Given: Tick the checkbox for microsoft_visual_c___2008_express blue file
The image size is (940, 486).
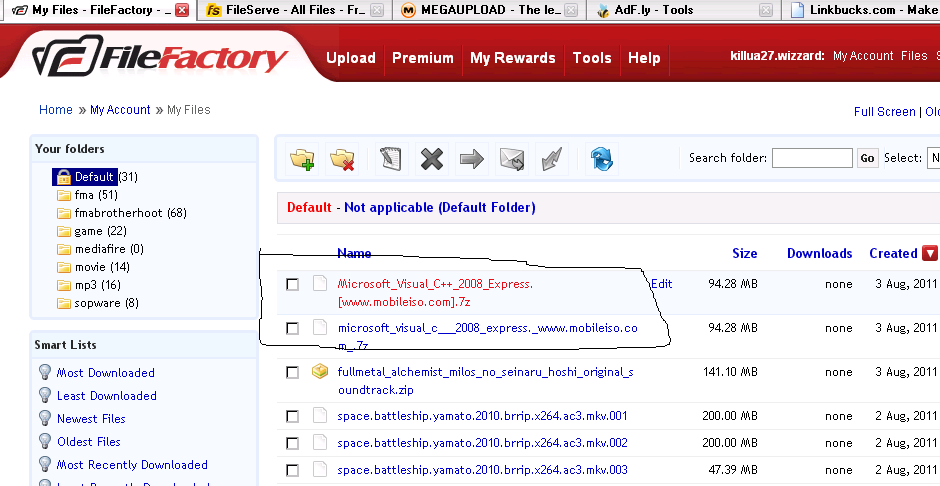Looking at the screenshot, I should pos(292,328).
